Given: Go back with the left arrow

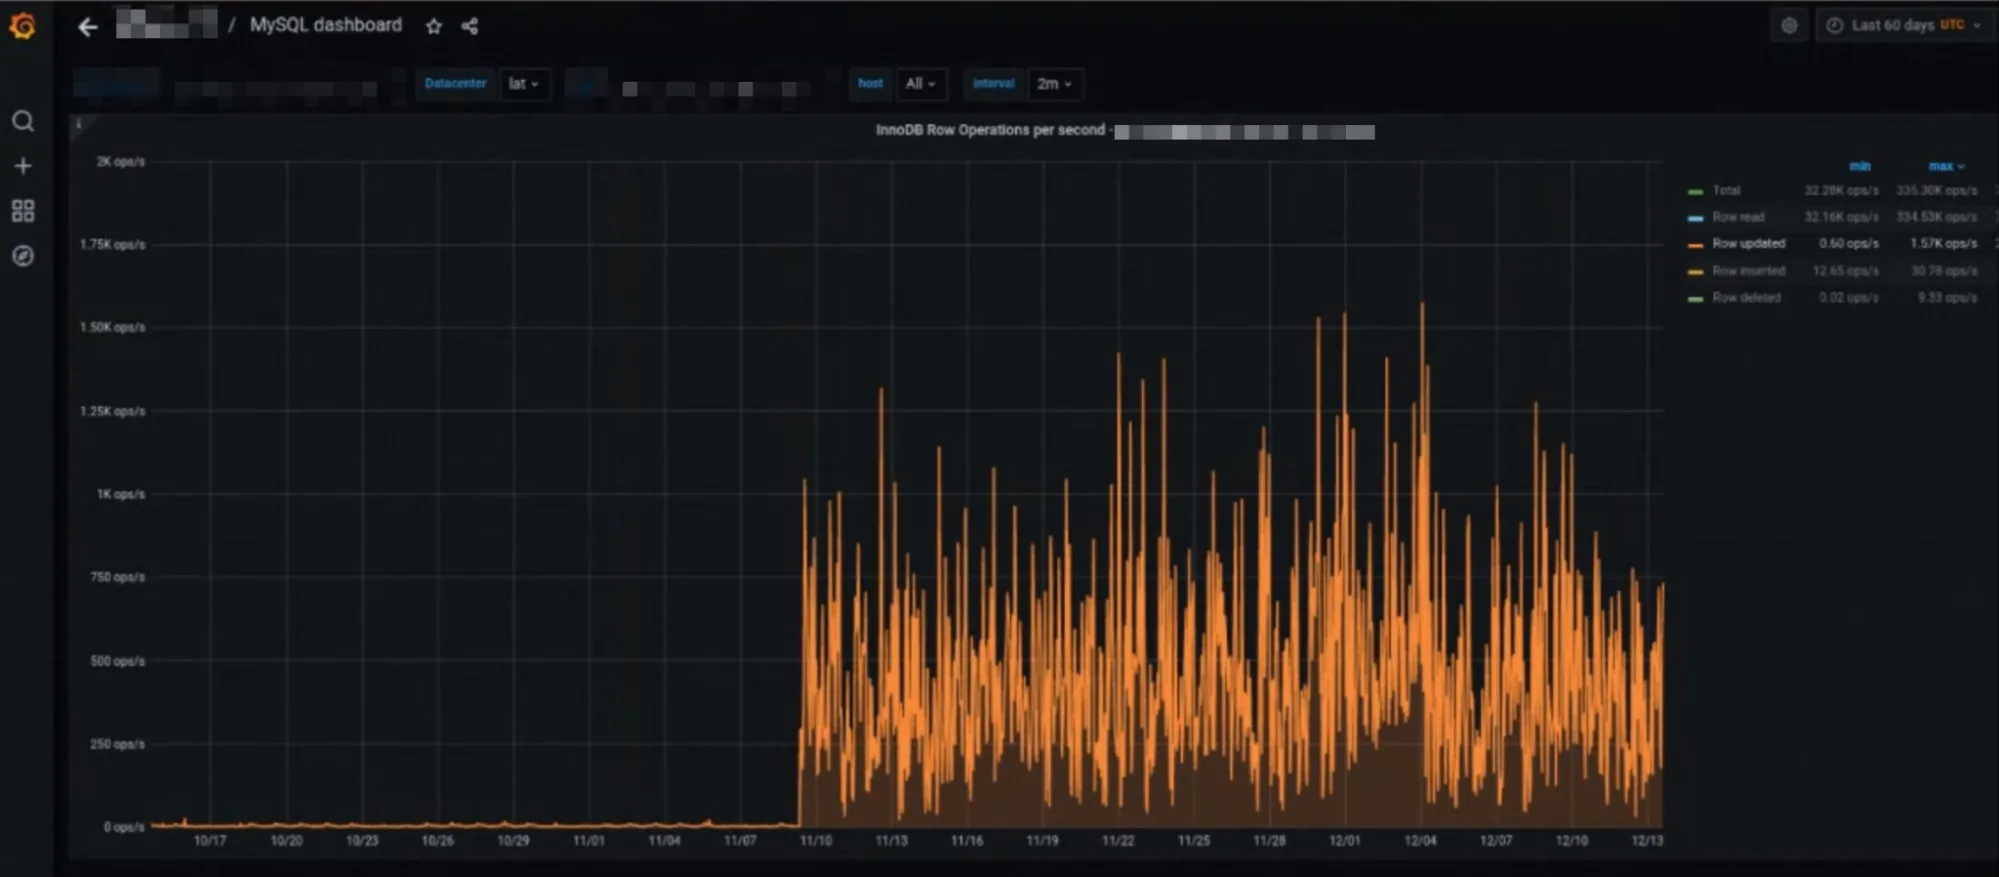Looking at the screenshot, I should (88, 27).
